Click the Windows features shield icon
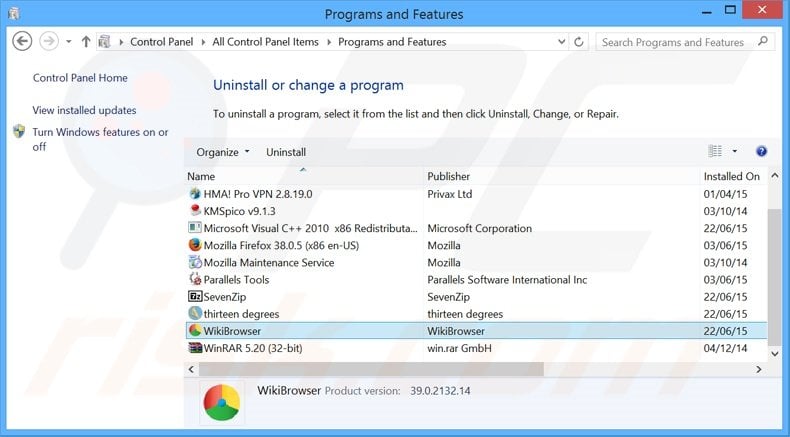This screenshot has height=437, width=790. [x=19, y=132]
